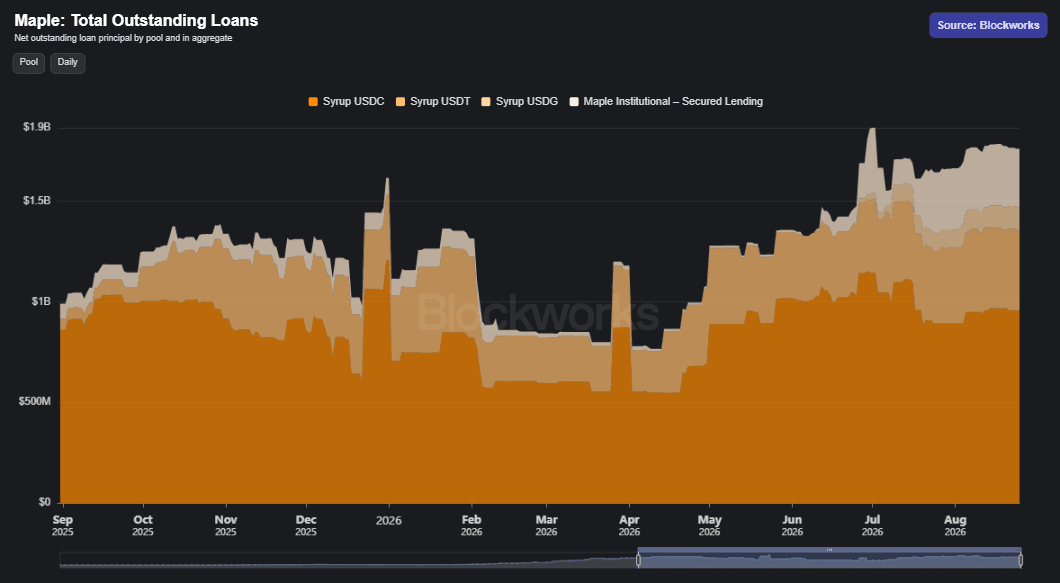Toggle Syrup USDT legend color swatch
This screenshot has height=583, width=1060.
(400, 101)
